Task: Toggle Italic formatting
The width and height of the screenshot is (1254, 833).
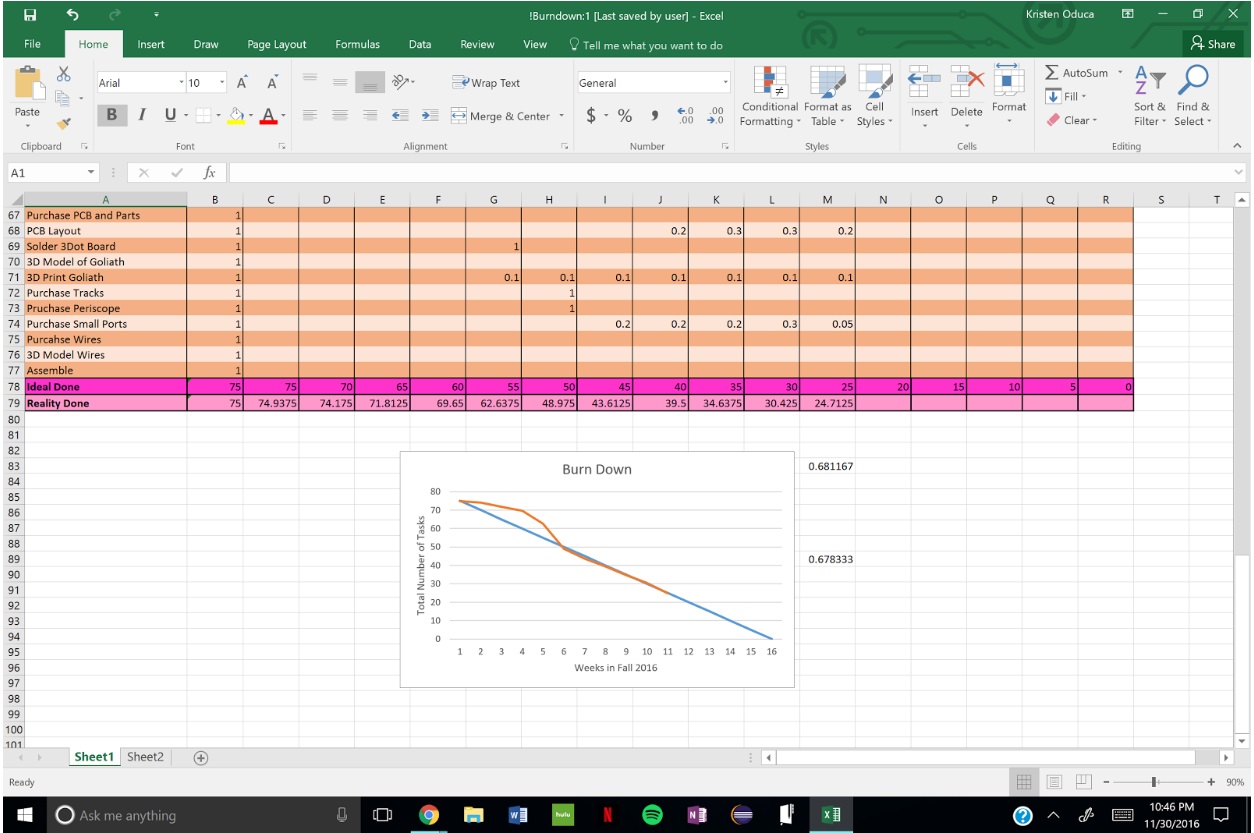Action: coord(142,116)
